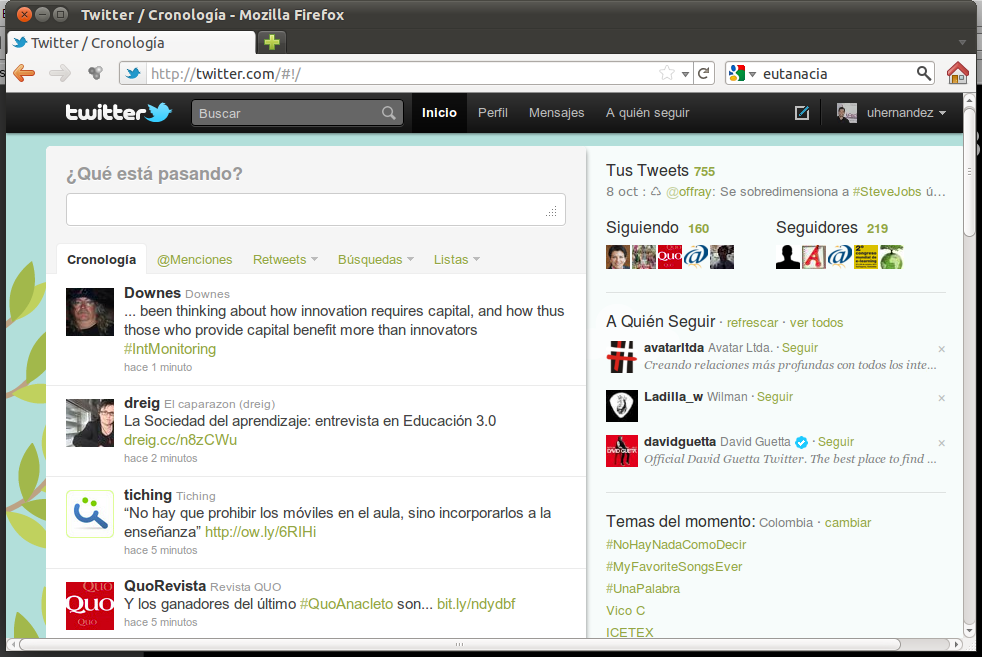Click the compose new tweet icon
Image resolution: width=982 pixels, height=657 pixels.
pos(801,113)
